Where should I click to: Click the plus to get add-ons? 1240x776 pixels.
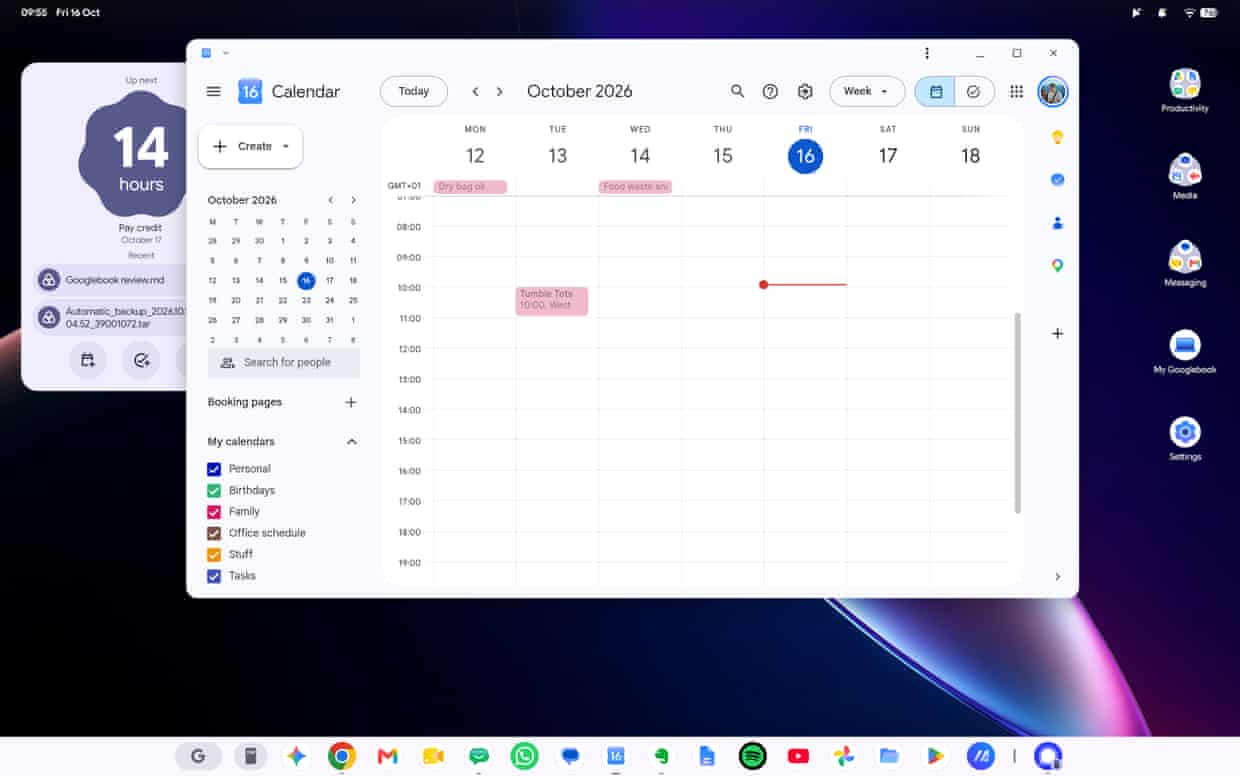pos(1057,333)
